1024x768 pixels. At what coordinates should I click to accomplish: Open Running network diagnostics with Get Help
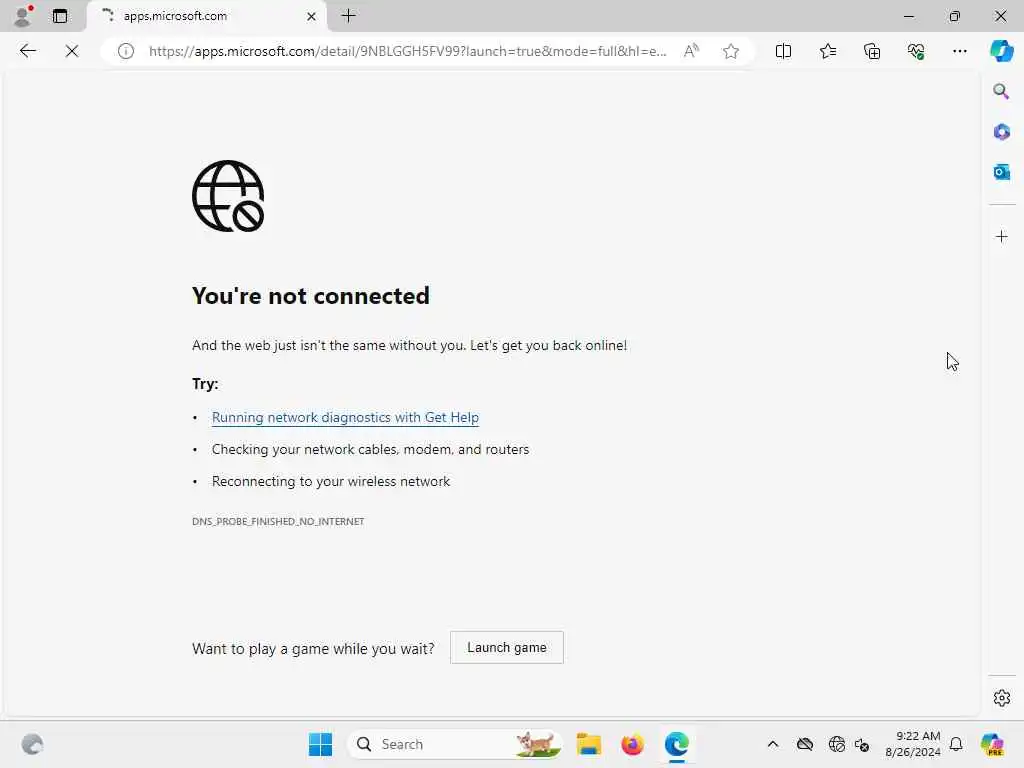point(345,417)
